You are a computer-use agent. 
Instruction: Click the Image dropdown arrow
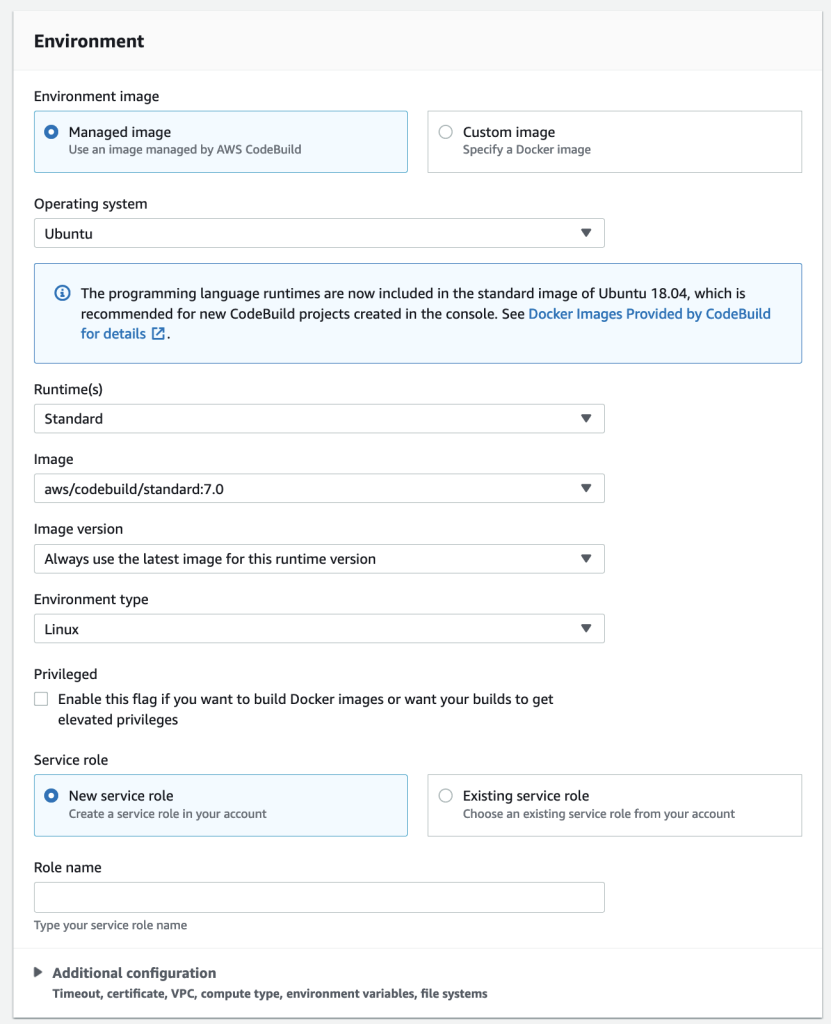point(587,488)
